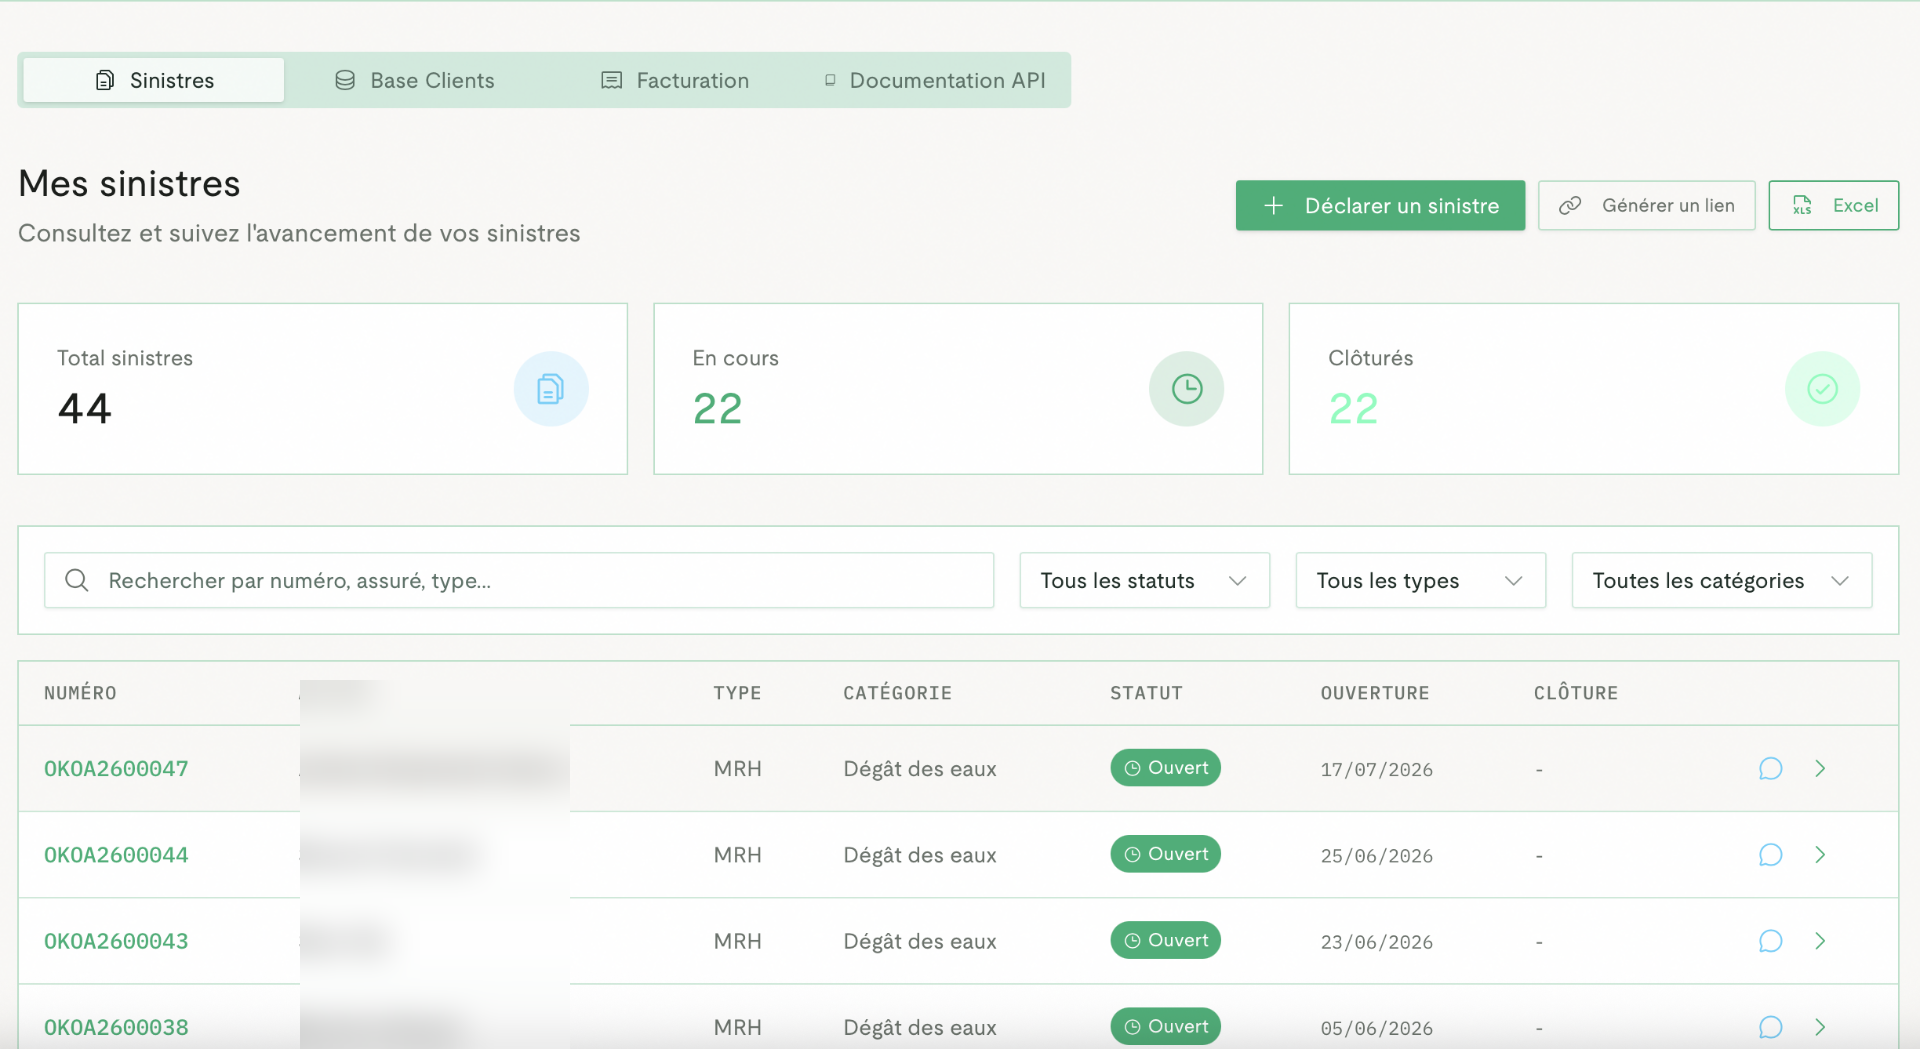Open the Facturation tab
Viewport: 1920px width, 1049px height.
click(675, 80)
